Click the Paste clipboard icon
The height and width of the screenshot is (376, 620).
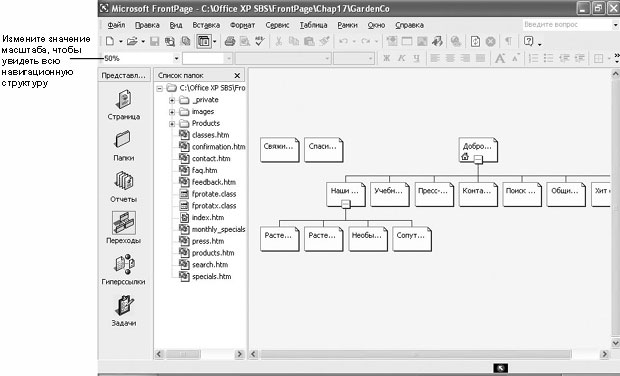click(309, 41)
